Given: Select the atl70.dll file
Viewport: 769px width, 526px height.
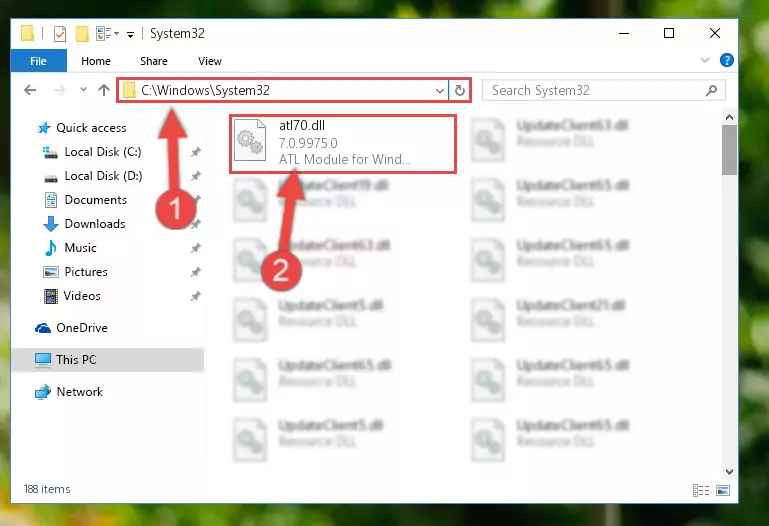Looking at the screenshot, I should pyautogui.click(x=342, y=143).
